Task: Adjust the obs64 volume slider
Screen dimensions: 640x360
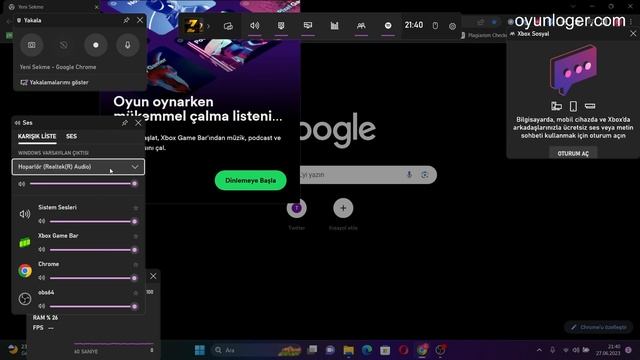Action: pos(93,306)
